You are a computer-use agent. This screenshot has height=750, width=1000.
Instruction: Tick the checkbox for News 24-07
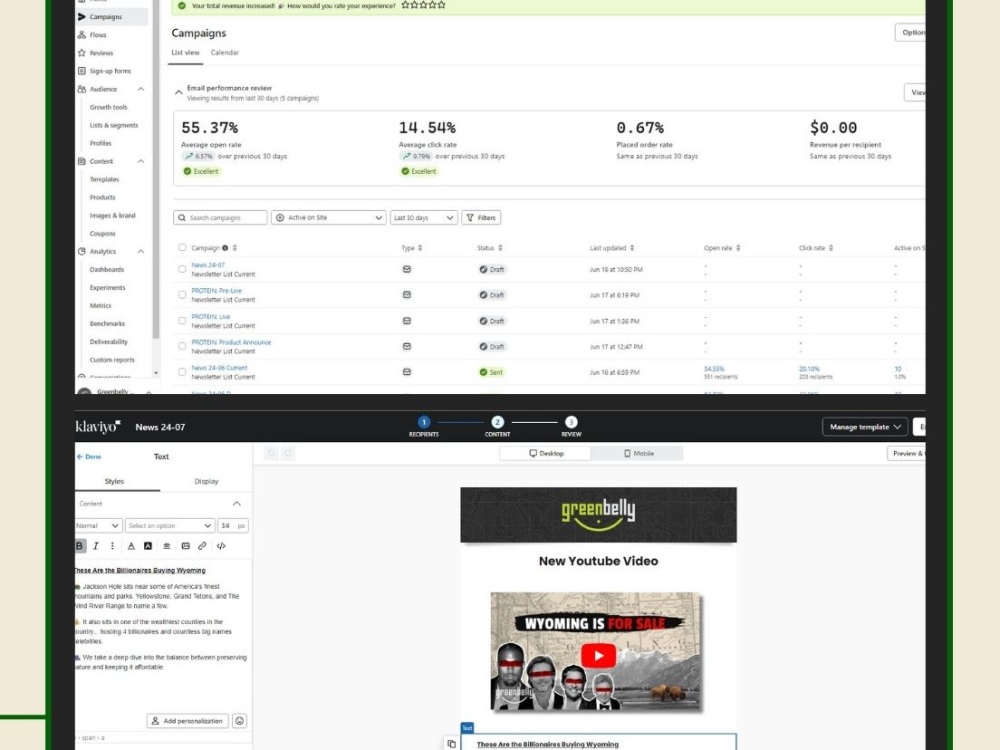[x=182, y=269]
